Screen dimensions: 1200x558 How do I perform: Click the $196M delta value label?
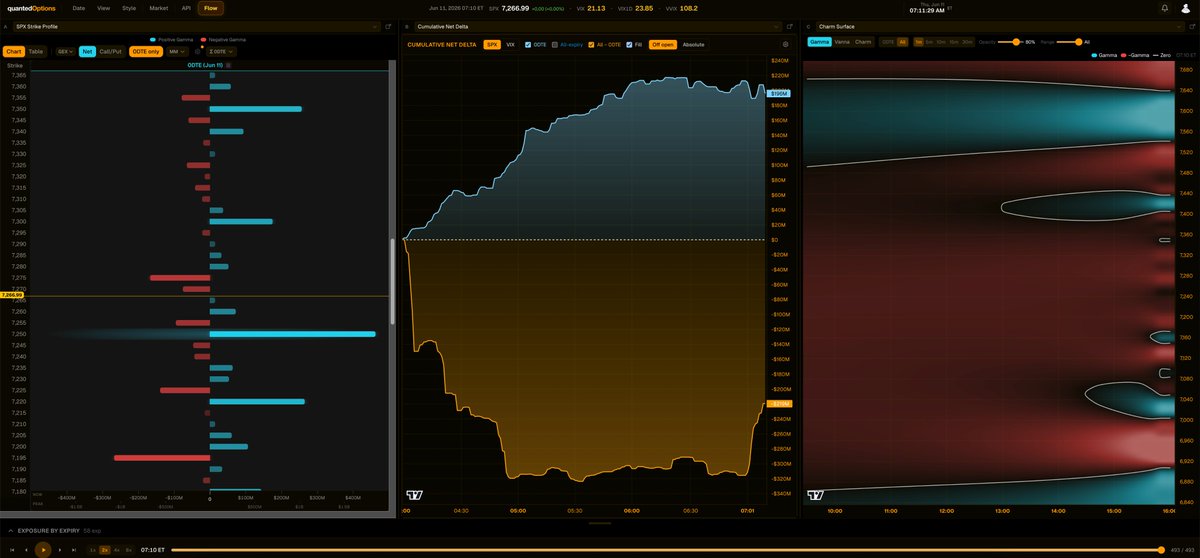(778, 93)
